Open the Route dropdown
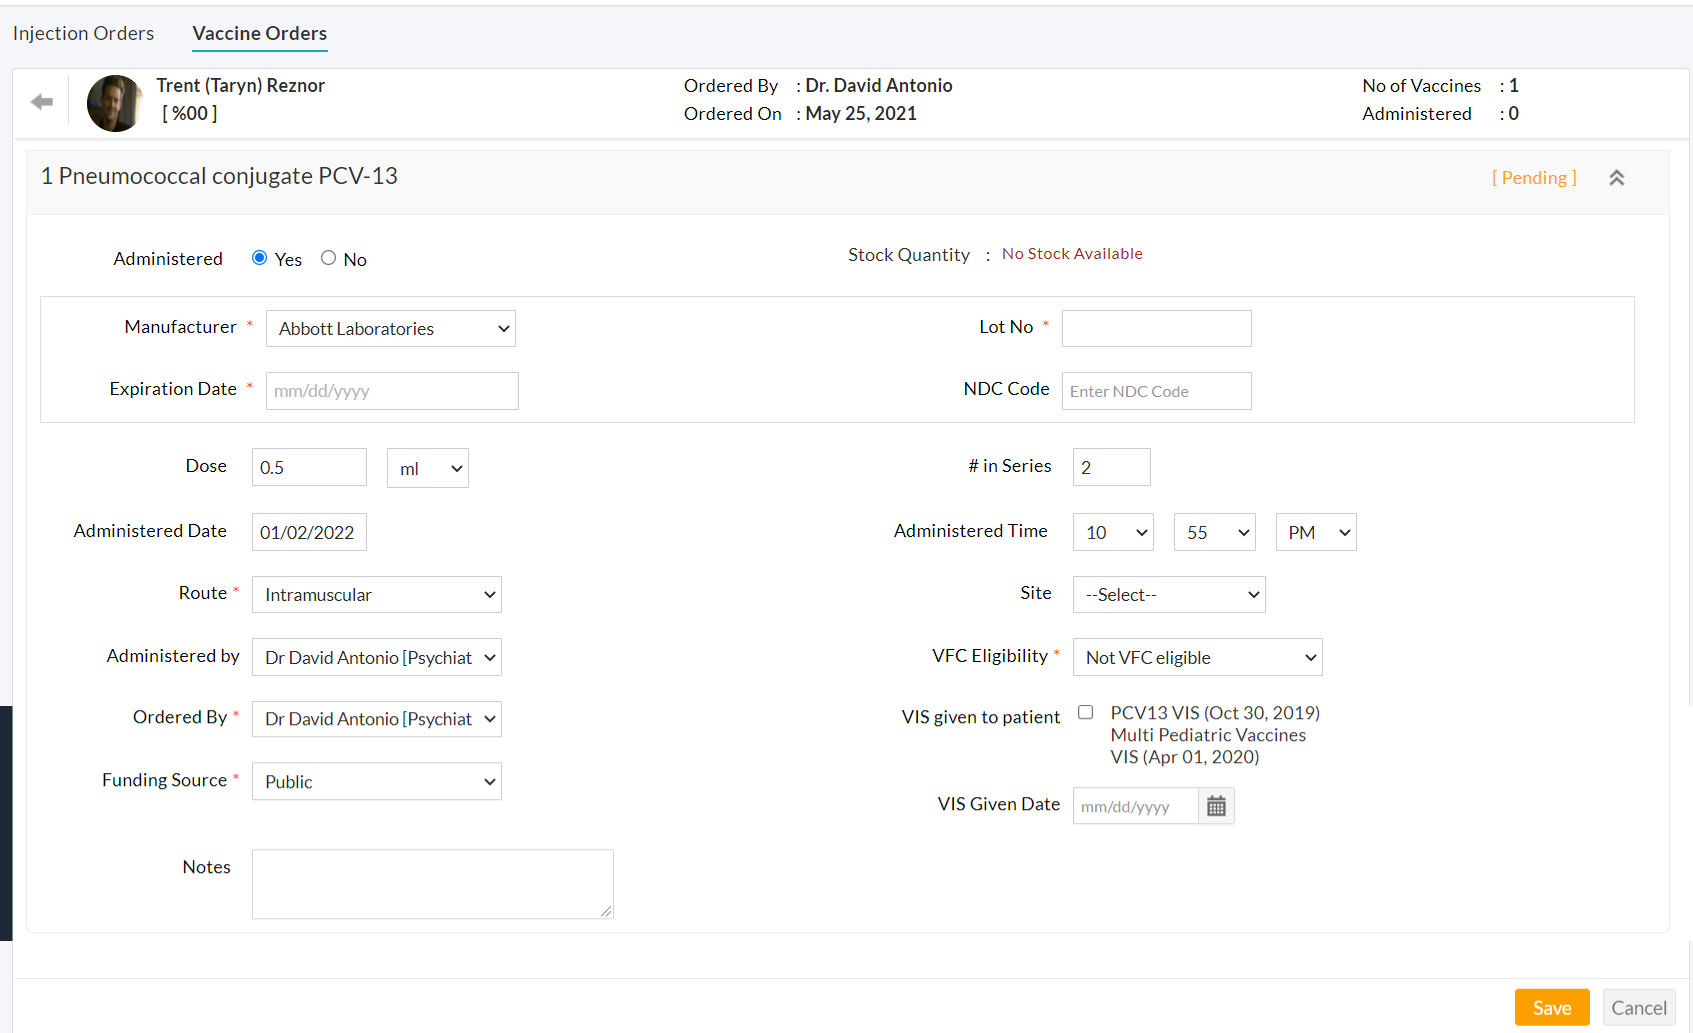Image resolution: width=1693 pixels, height=1033 pixels. [376, 595]
